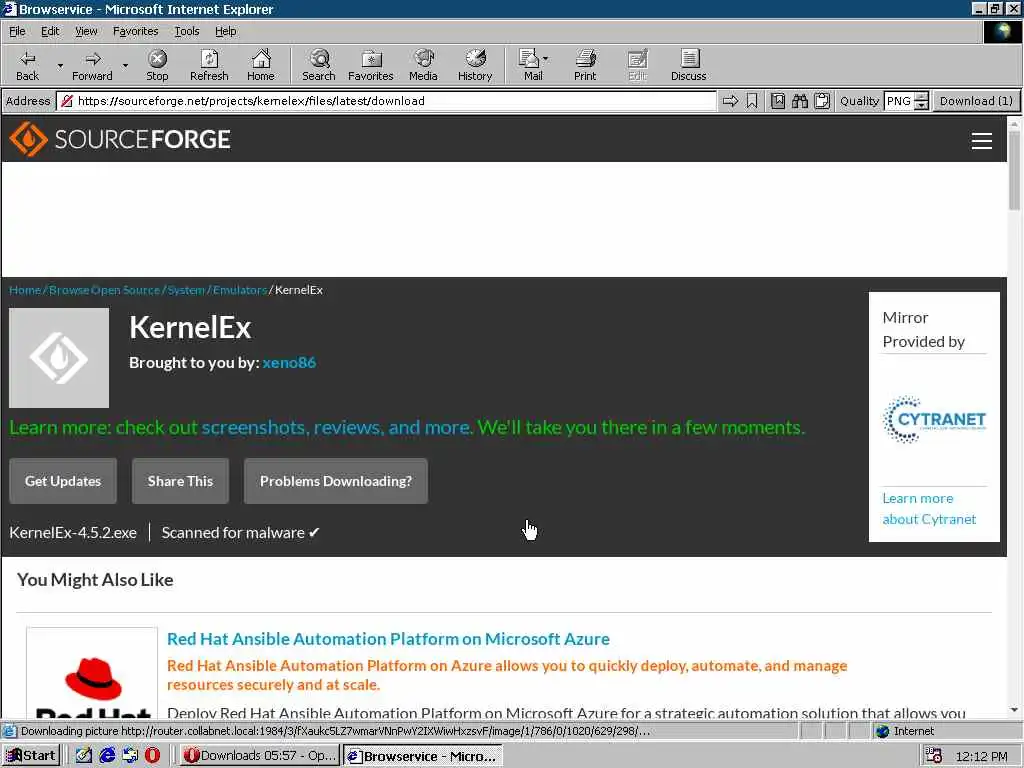Open the Media toolbar icon
Image resolution: width=1024 pixels, height=768 pixels.
coord(423,65)
